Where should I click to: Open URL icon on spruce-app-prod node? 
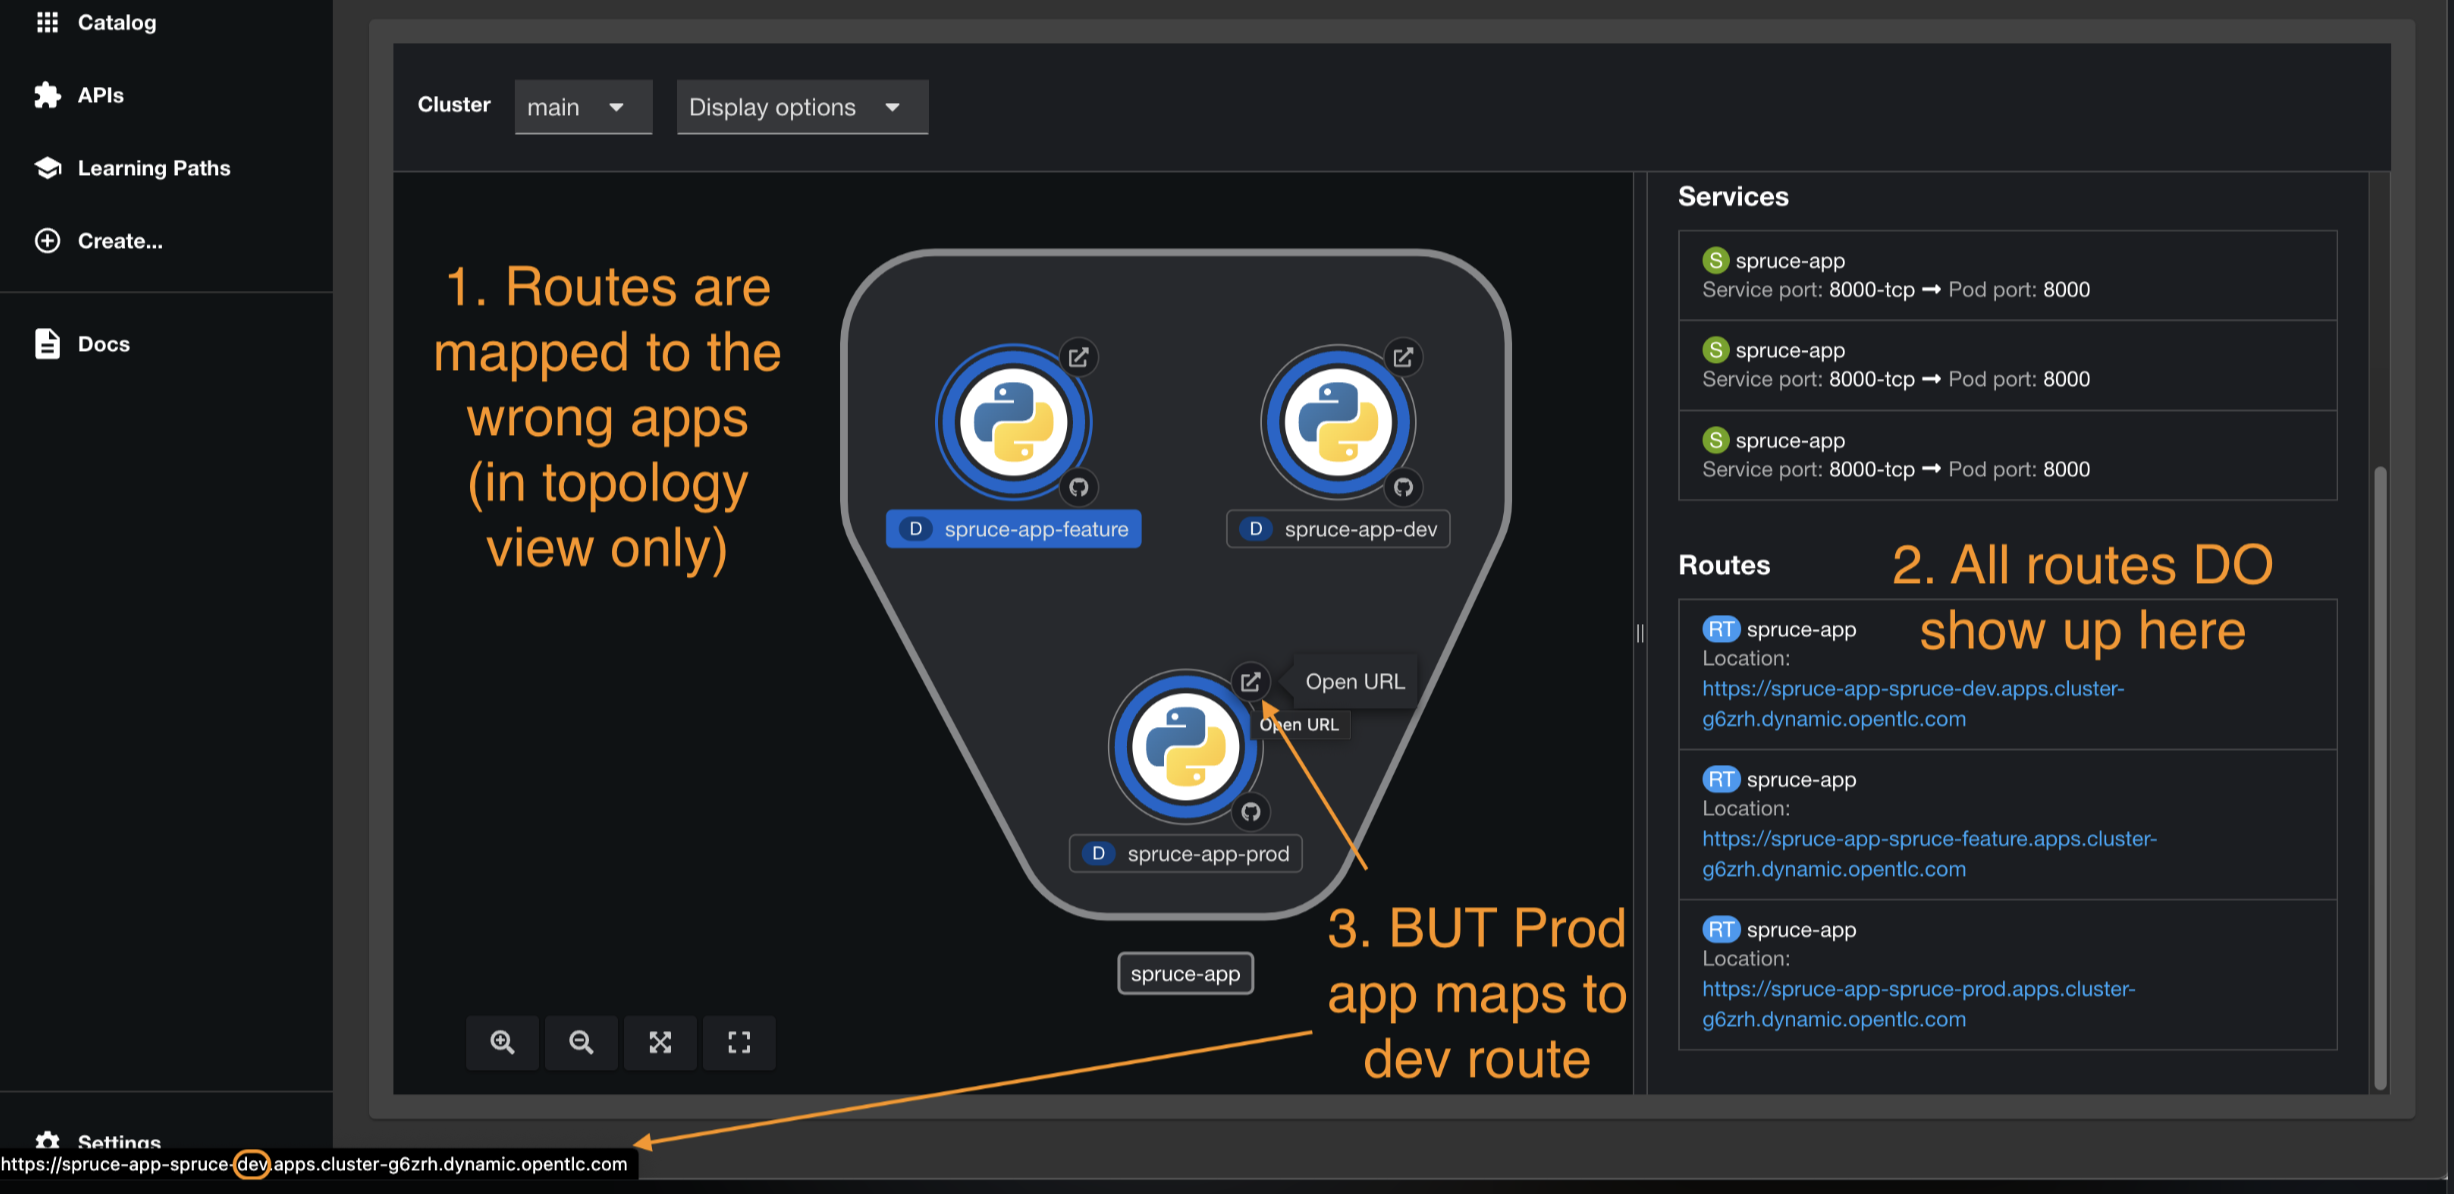point(1250,682)
